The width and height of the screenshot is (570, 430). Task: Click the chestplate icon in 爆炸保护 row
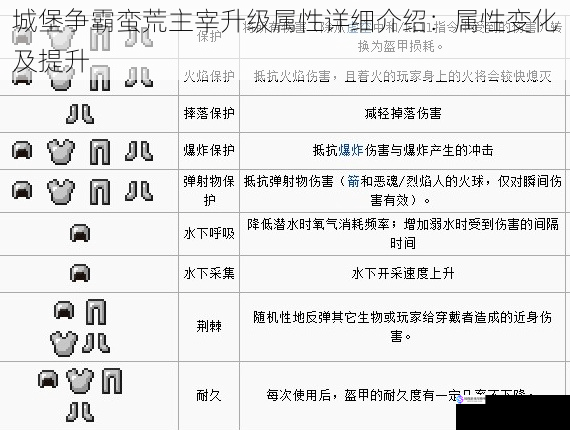(61, 151)
